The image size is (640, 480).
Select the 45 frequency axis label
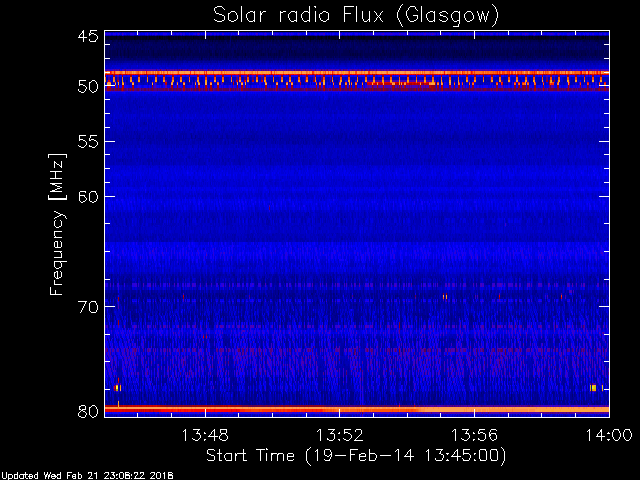click(88, 36)
